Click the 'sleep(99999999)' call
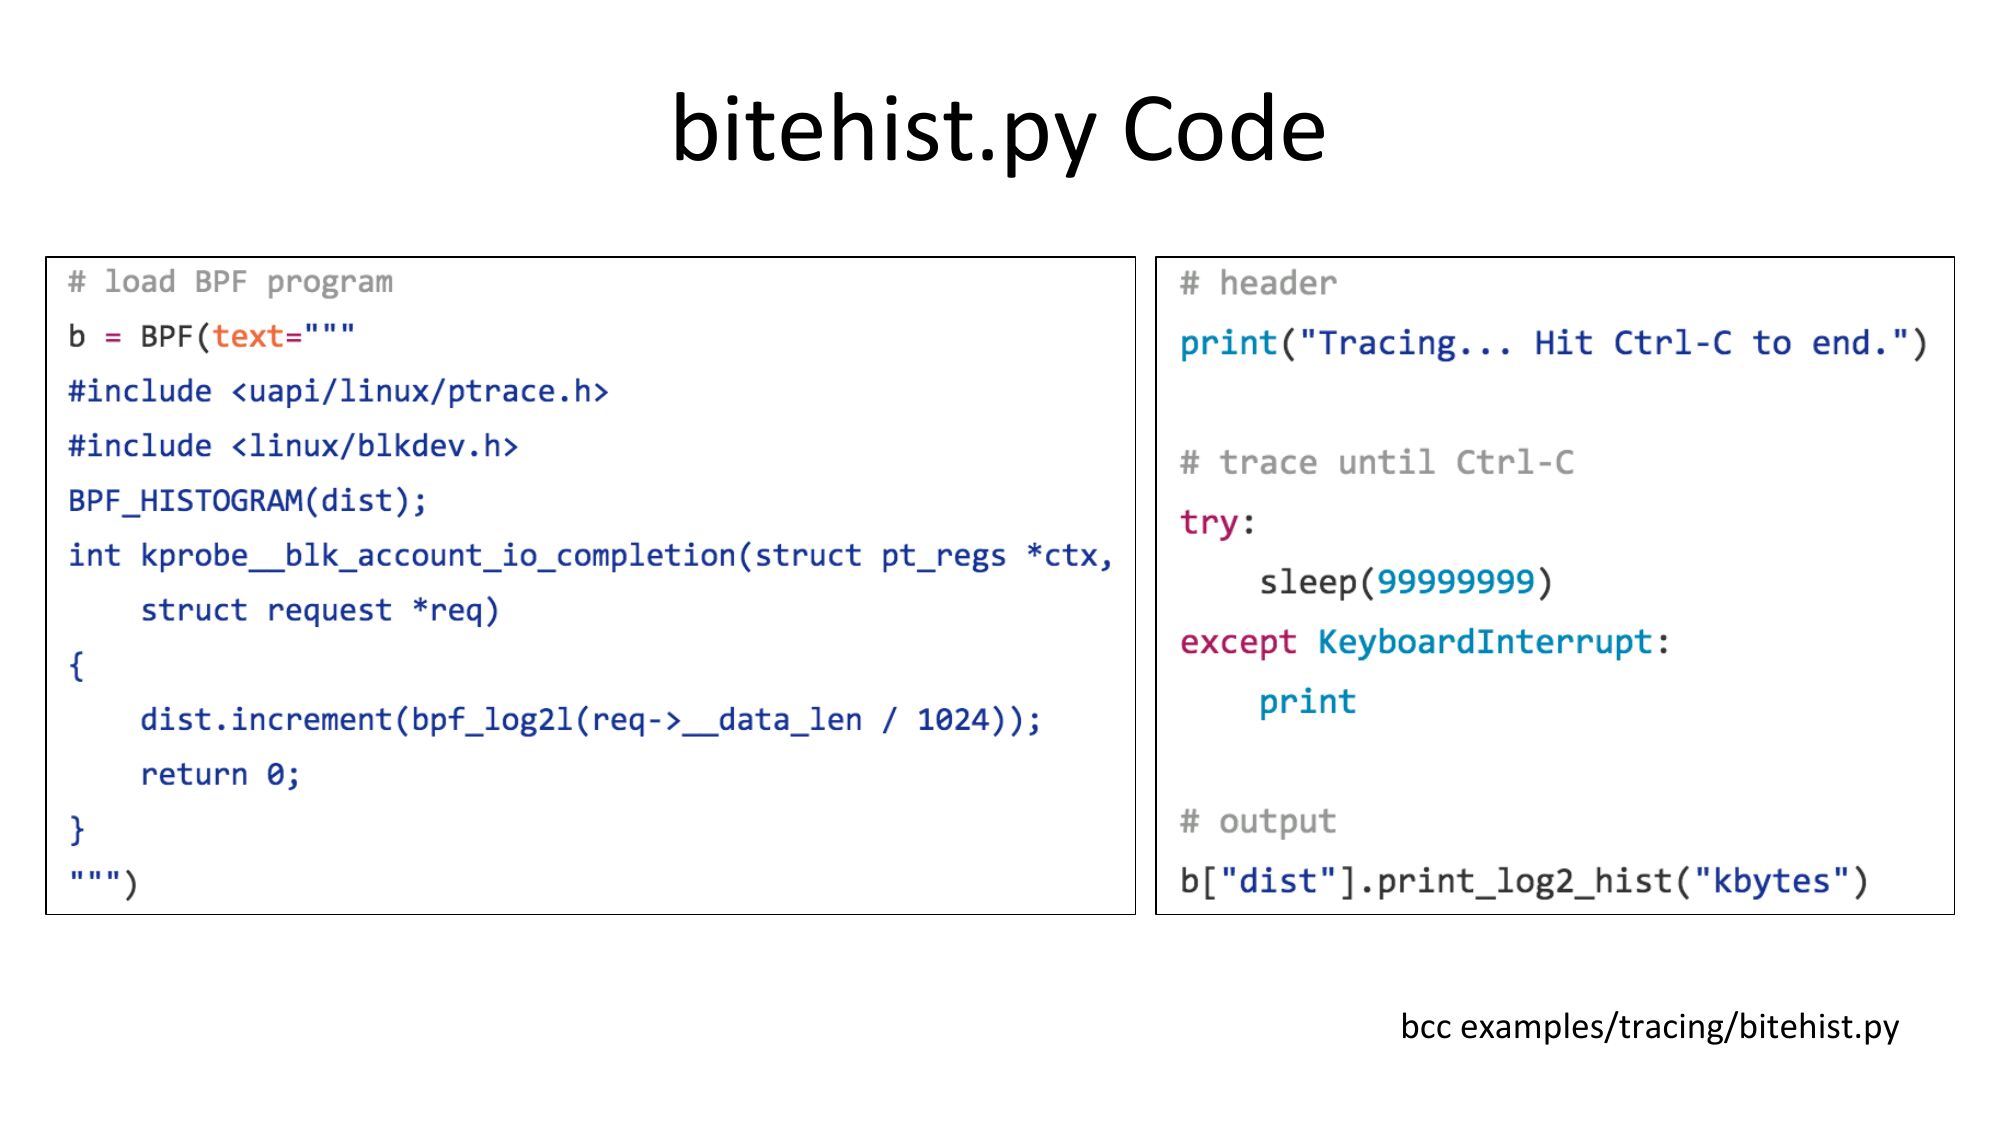The width and height of the screenshot is (1998, 1125). click(1405, 582)
